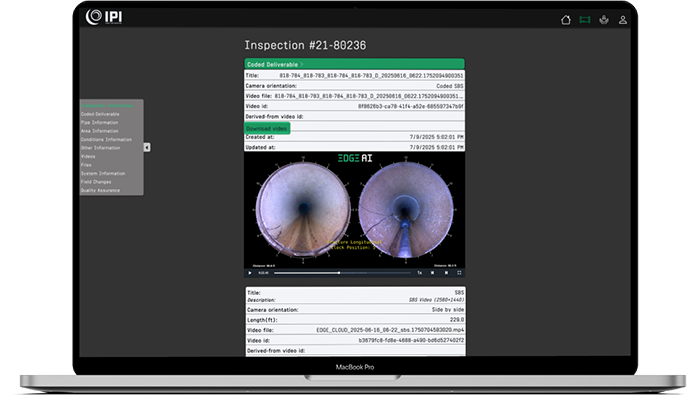Enter fullscreen on the video player

459,272
